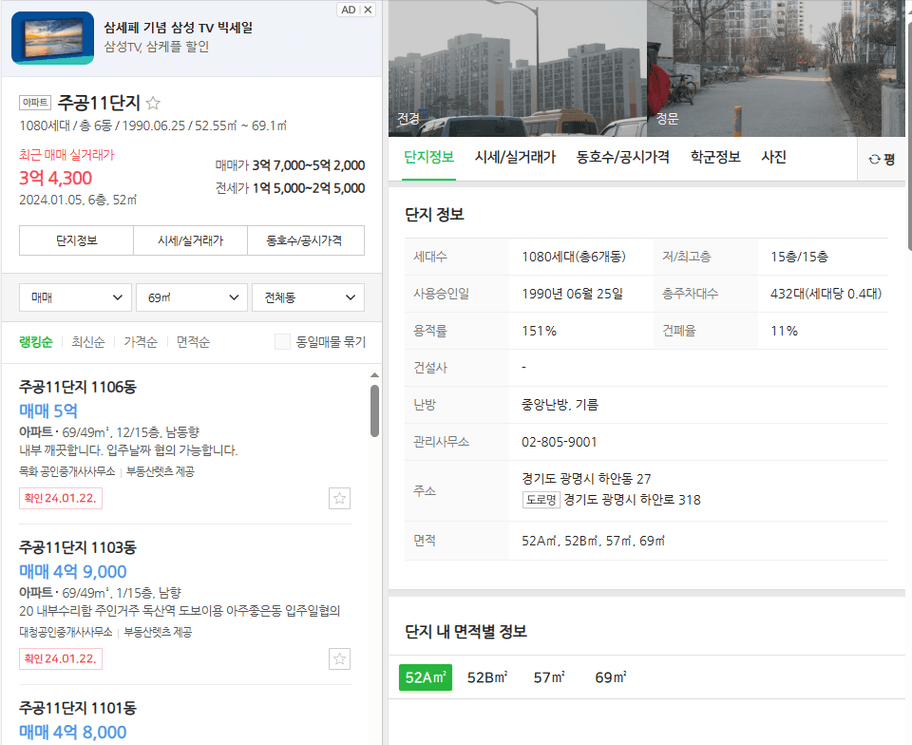912x745 pixels.
Task: Sort listings by 랭킹순
Action: (x=36, y=342)
